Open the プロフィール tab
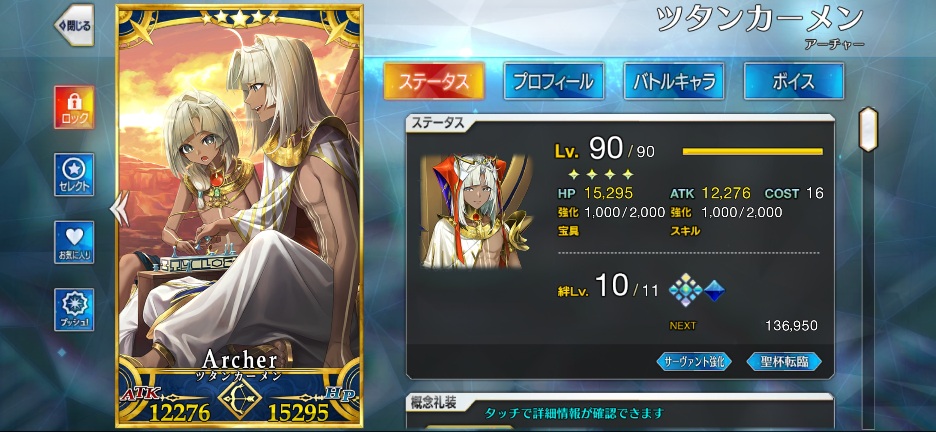The image size is (936, 432). click(x=554, y=81)
